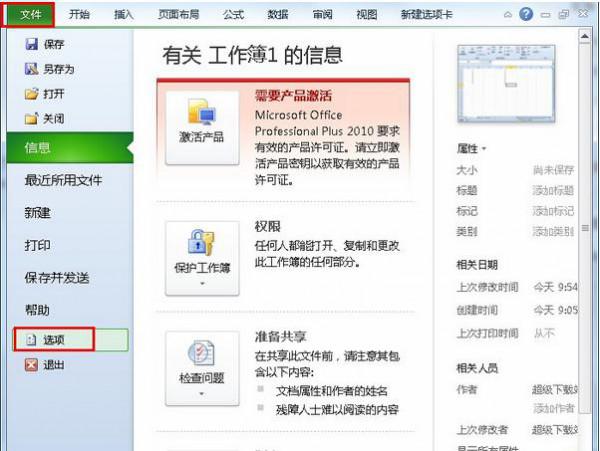Open the 保护工作簿 dropdown button
The width and height of the screenshot is (600, 451).
(202, 258)
